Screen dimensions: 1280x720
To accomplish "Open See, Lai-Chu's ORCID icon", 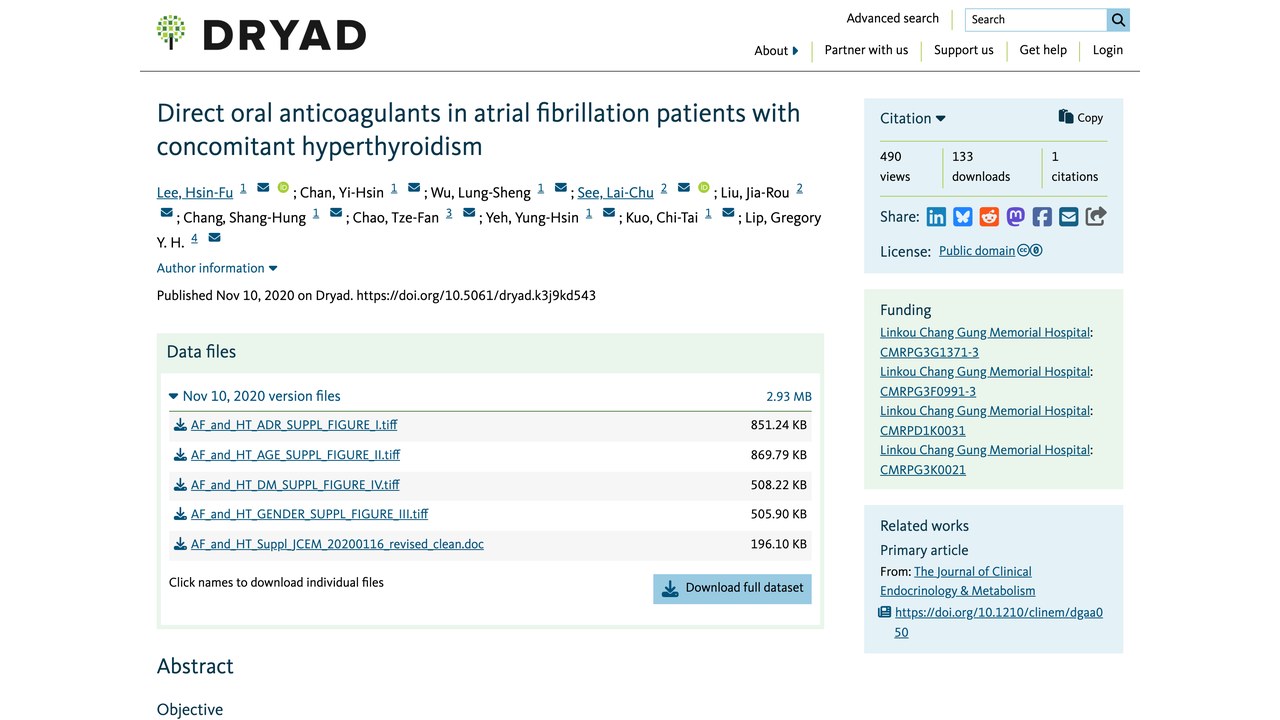I will coord(704,187).
